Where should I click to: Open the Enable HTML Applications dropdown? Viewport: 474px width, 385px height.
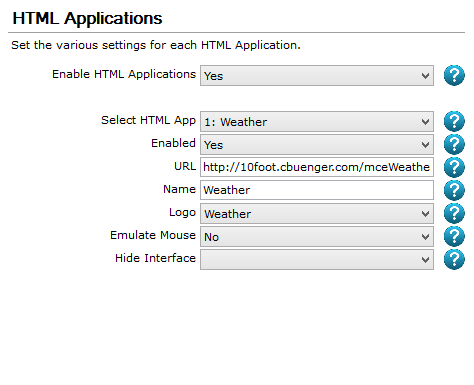[x=317, y=76]
